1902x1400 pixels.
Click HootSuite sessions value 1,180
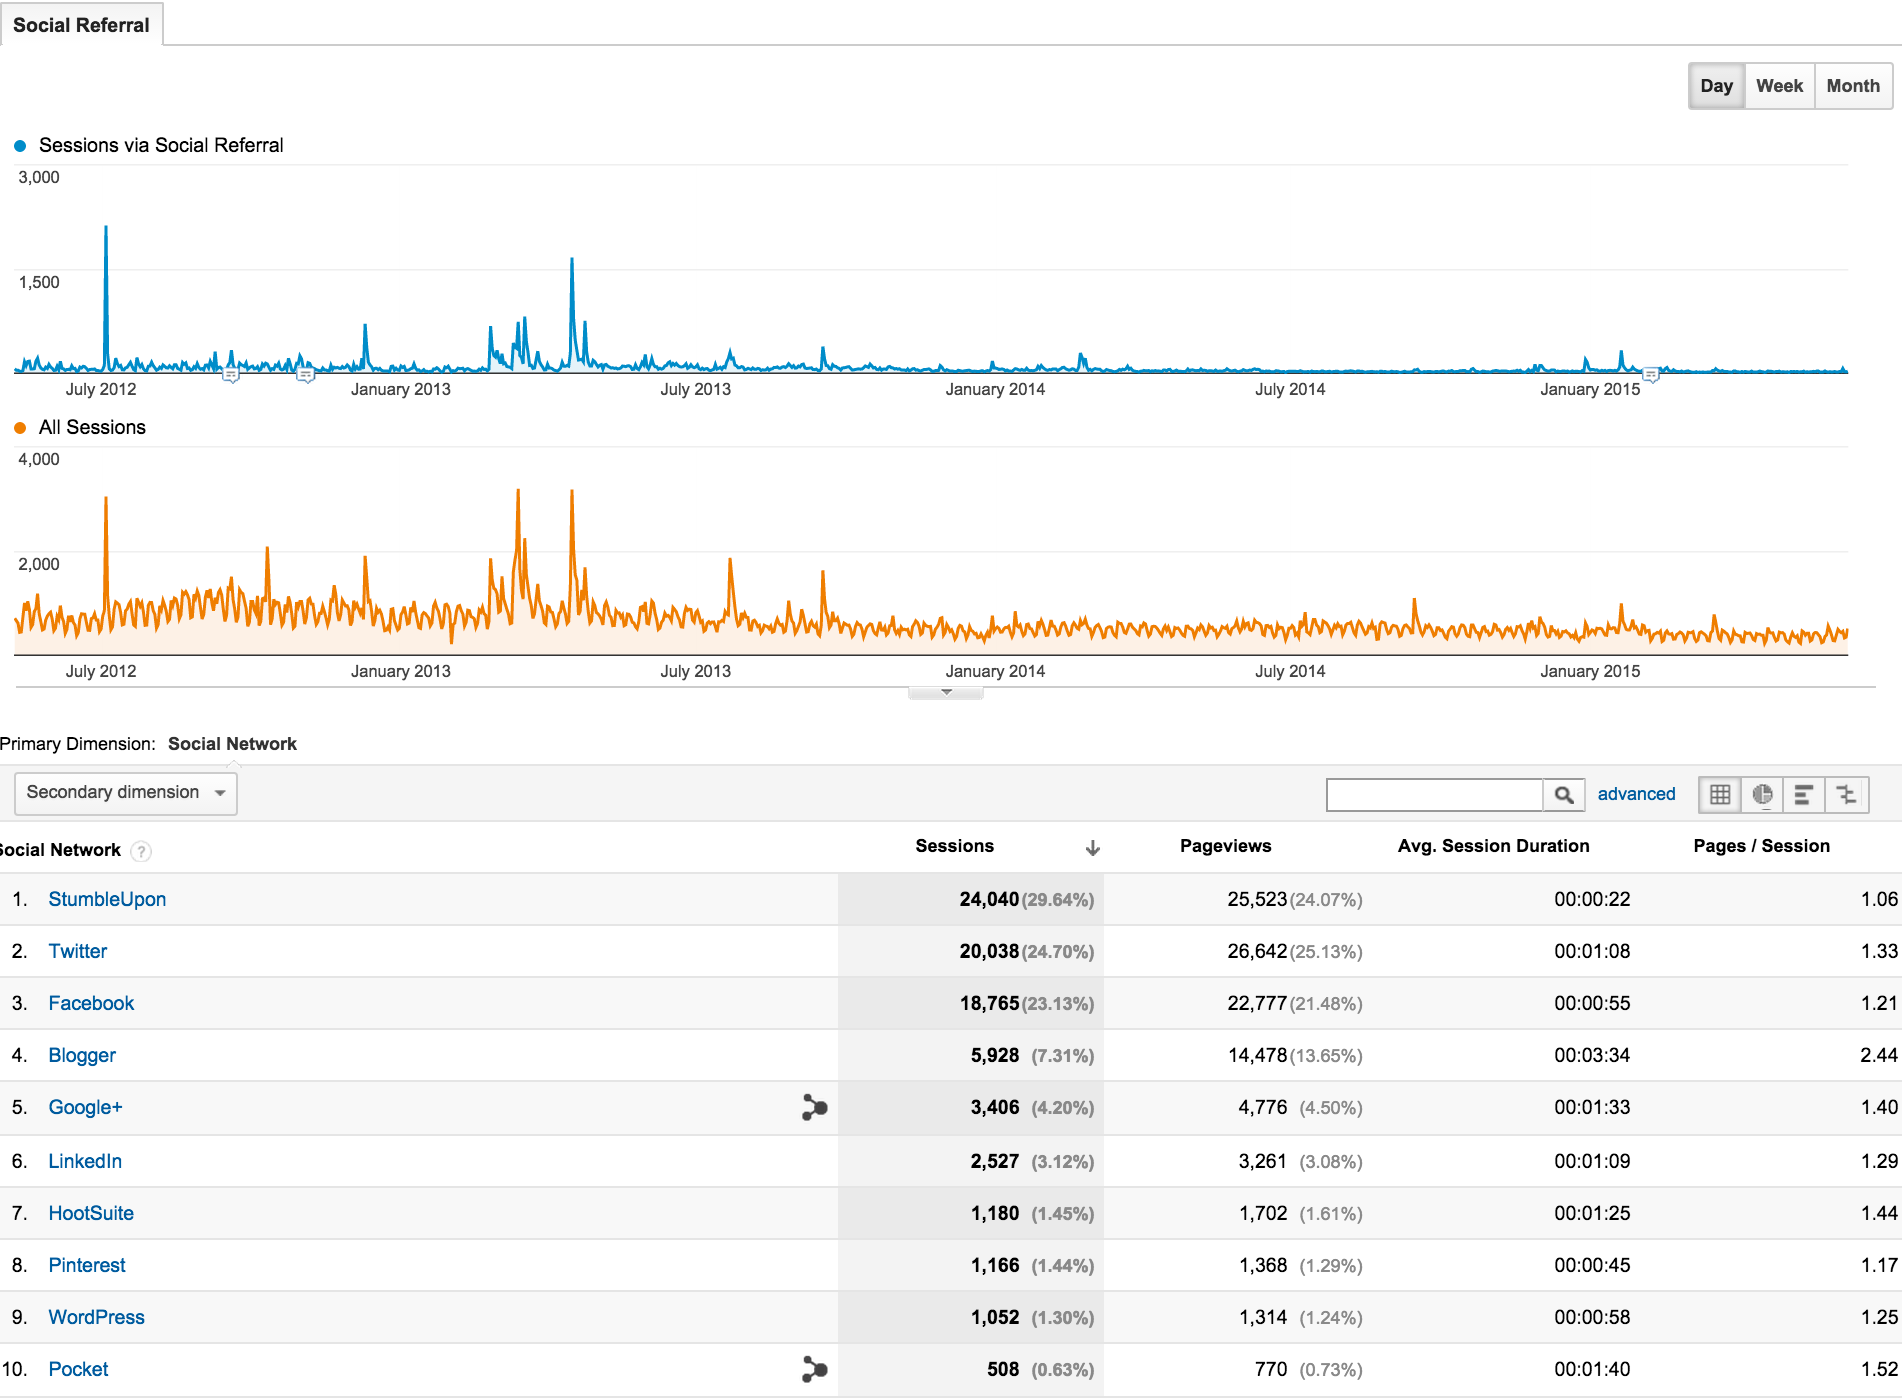pos(995,1213)
